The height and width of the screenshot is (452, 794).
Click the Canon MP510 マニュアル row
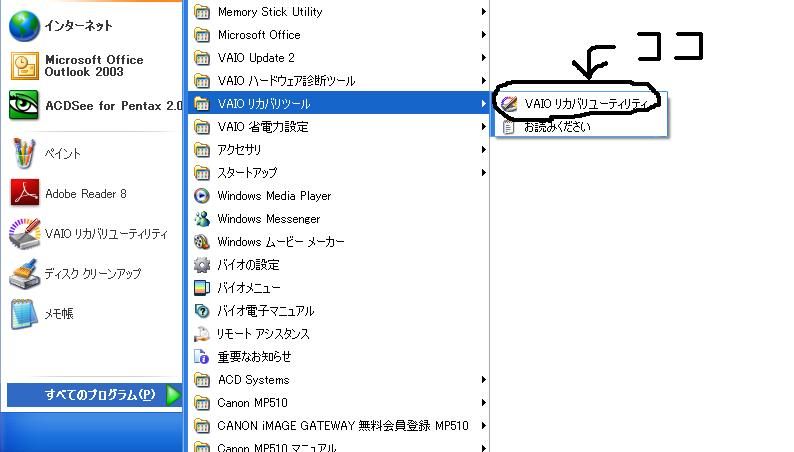(x=339, y=446)
